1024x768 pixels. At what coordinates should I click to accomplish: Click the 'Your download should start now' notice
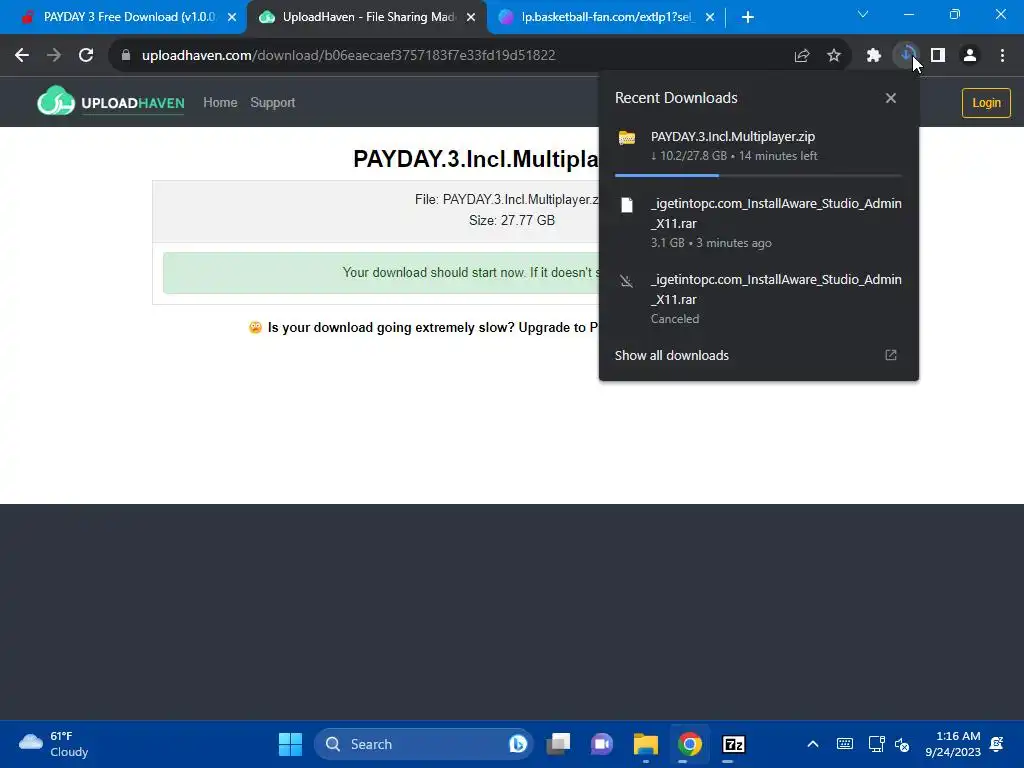(x=380, y=273)
